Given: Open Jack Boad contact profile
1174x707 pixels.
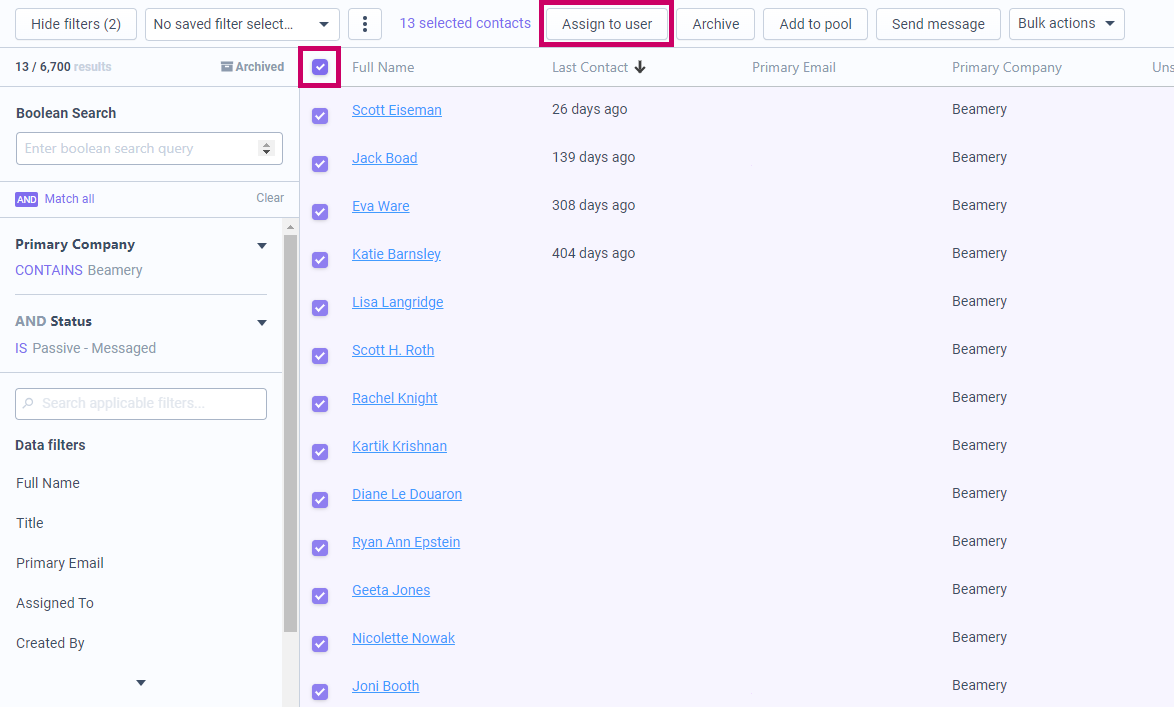Looking at the screenshot, I should [385, 158].
